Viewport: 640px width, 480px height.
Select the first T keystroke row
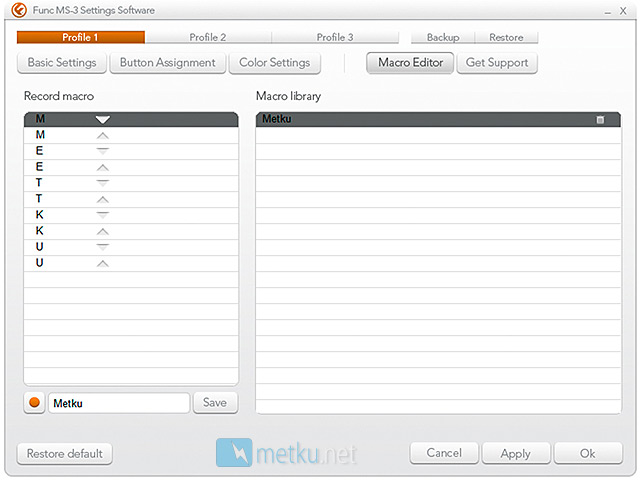tap(131, 183)
